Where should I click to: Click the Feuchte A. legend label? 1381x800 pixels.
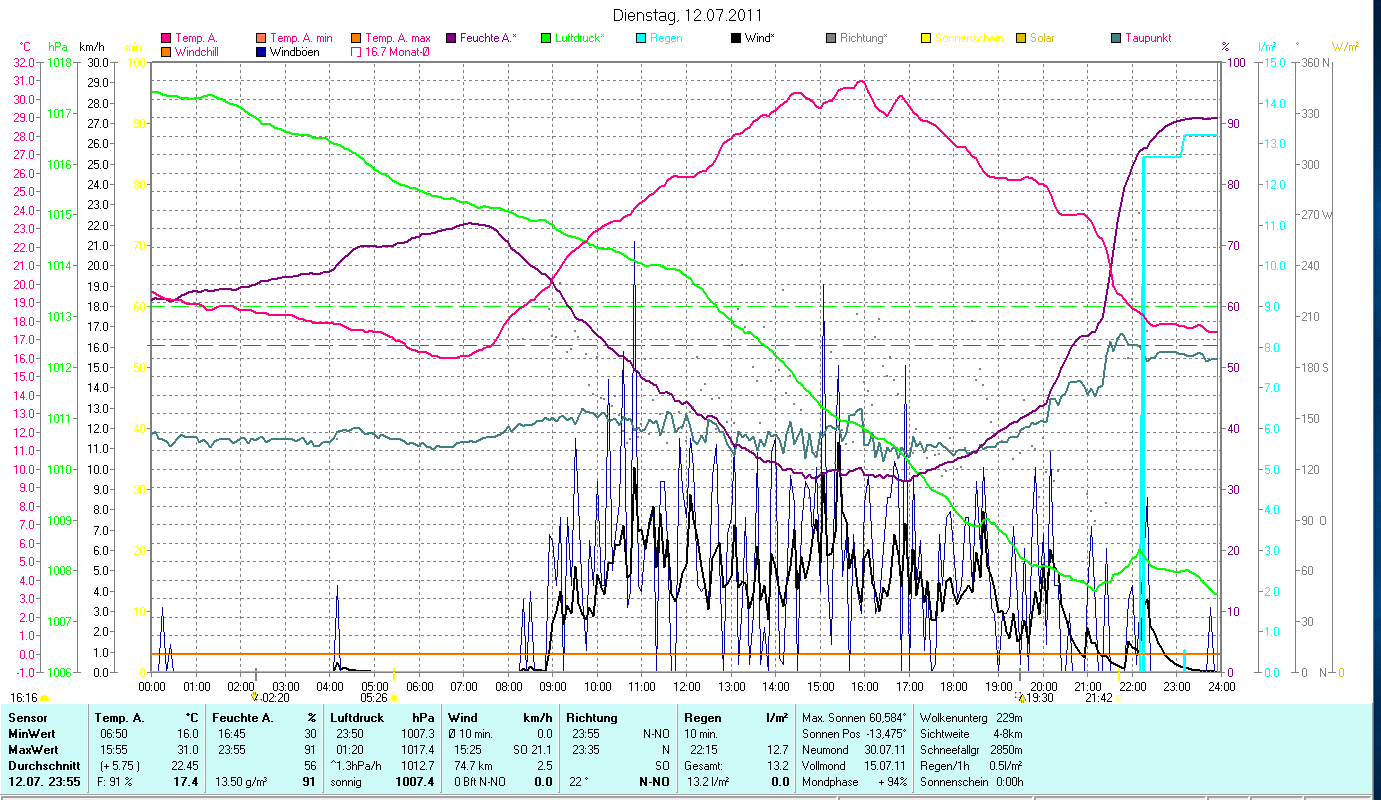coord(487,38)
